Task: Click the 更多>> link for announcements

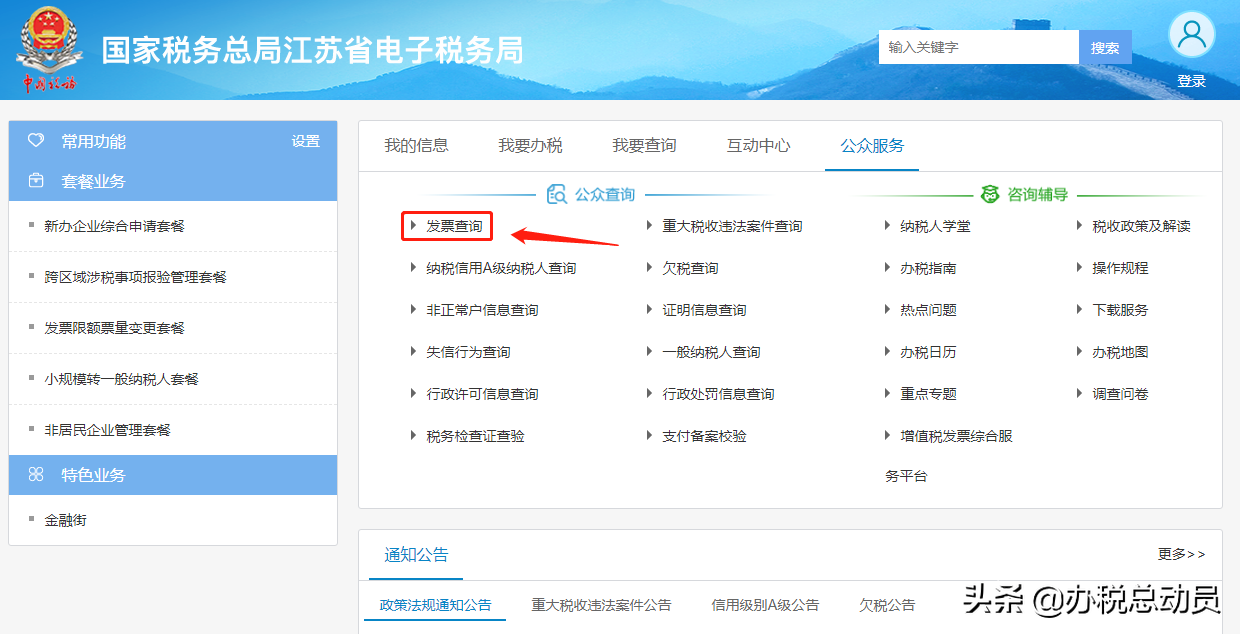Action: click(x=1181, y=555)
